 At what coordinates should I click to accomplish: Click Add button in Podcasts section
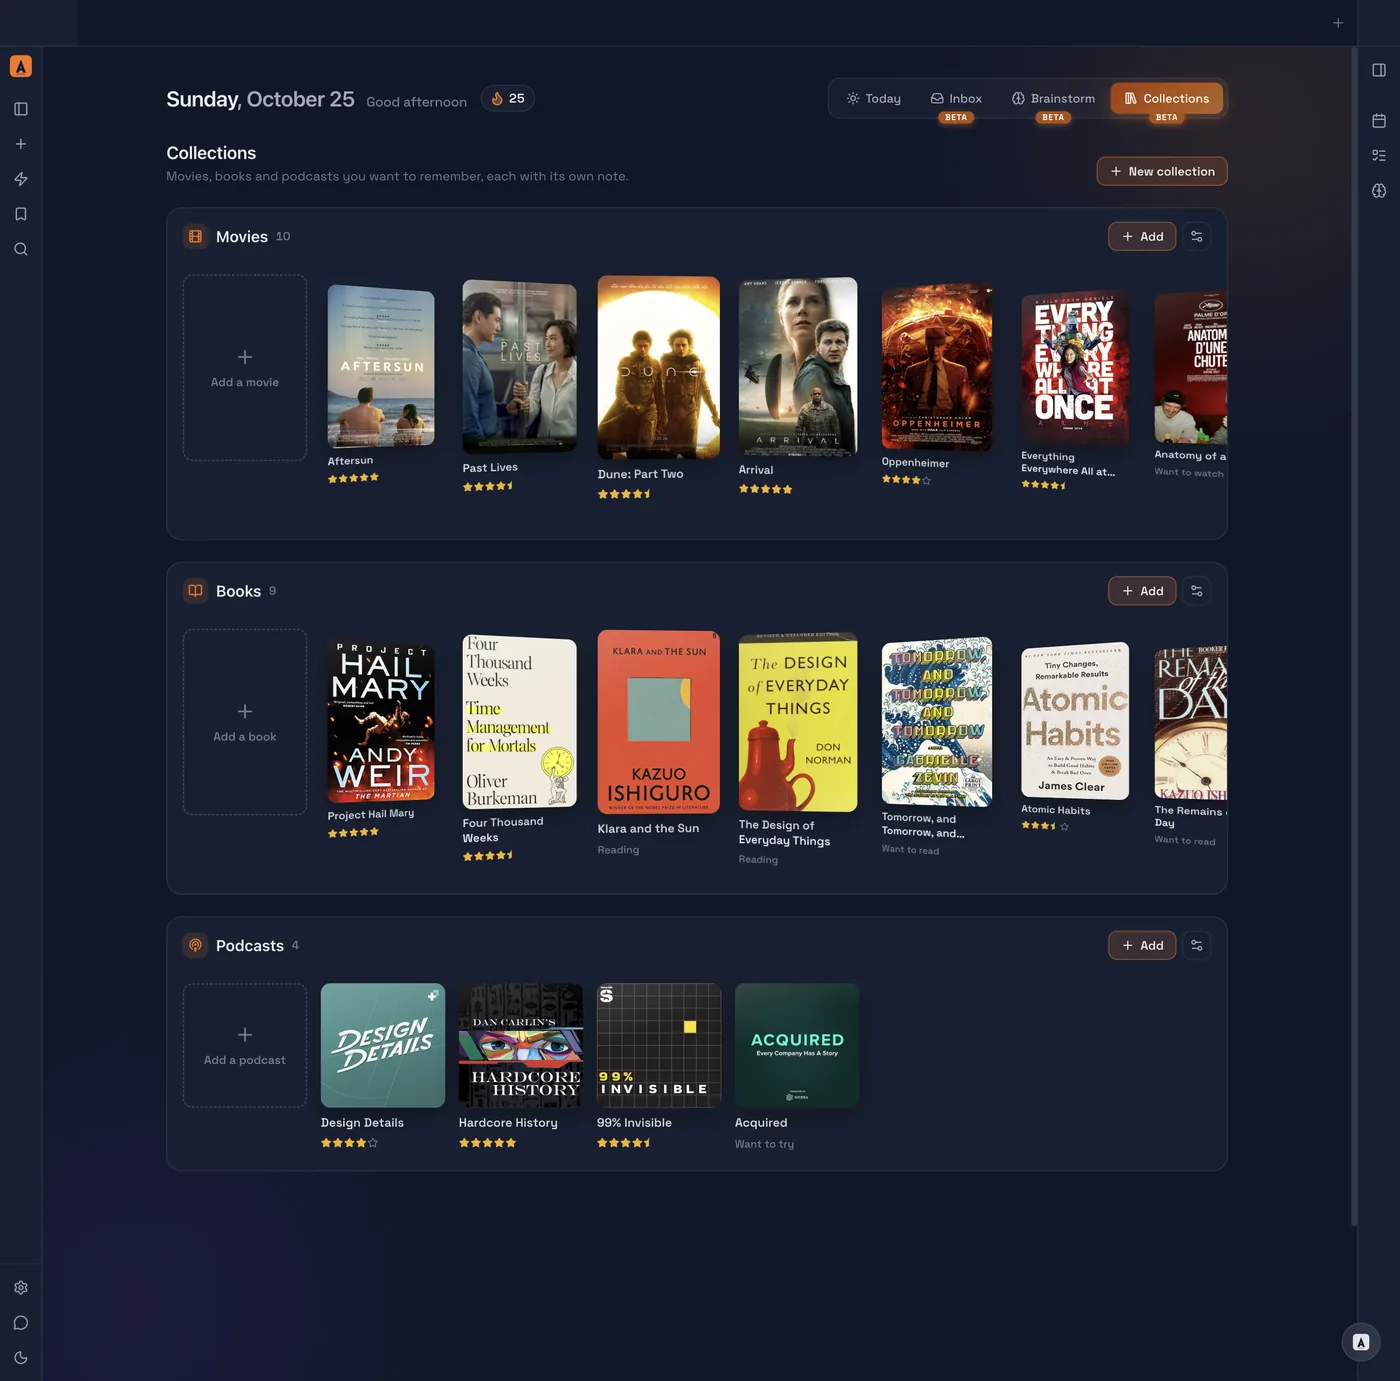tap(1142, 945)
